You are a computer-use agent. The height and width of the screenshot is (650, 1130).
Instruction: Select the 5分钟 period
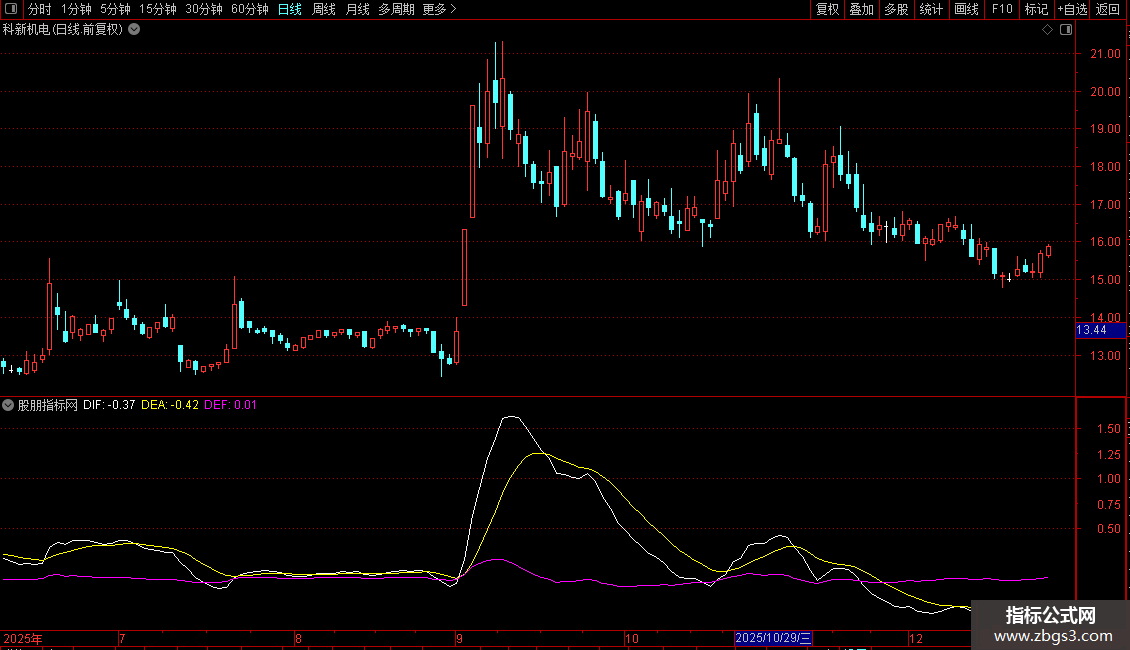pos(115,9)
